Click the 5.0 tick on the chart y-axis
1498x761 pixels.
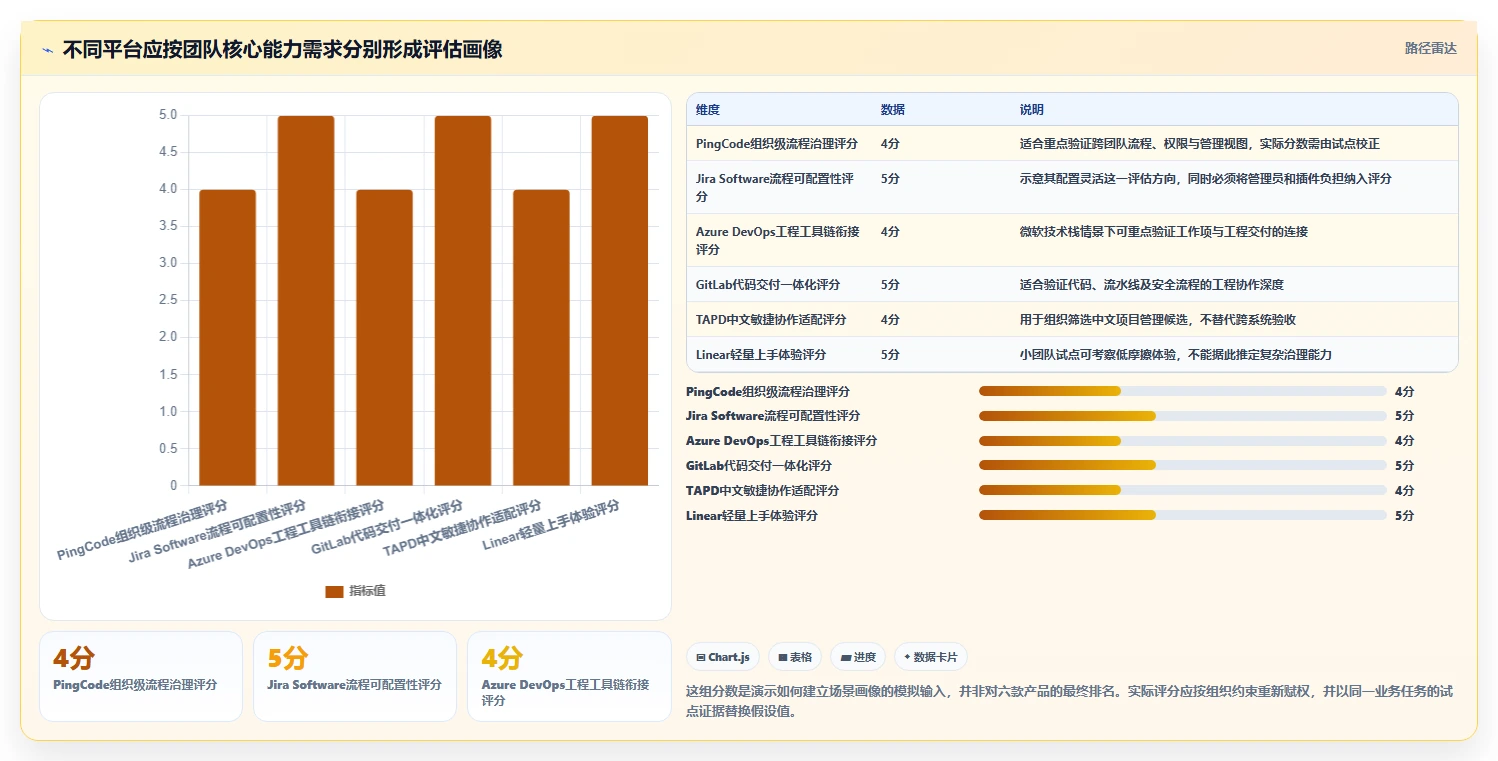pyautogui.click(x=168, y=115)
